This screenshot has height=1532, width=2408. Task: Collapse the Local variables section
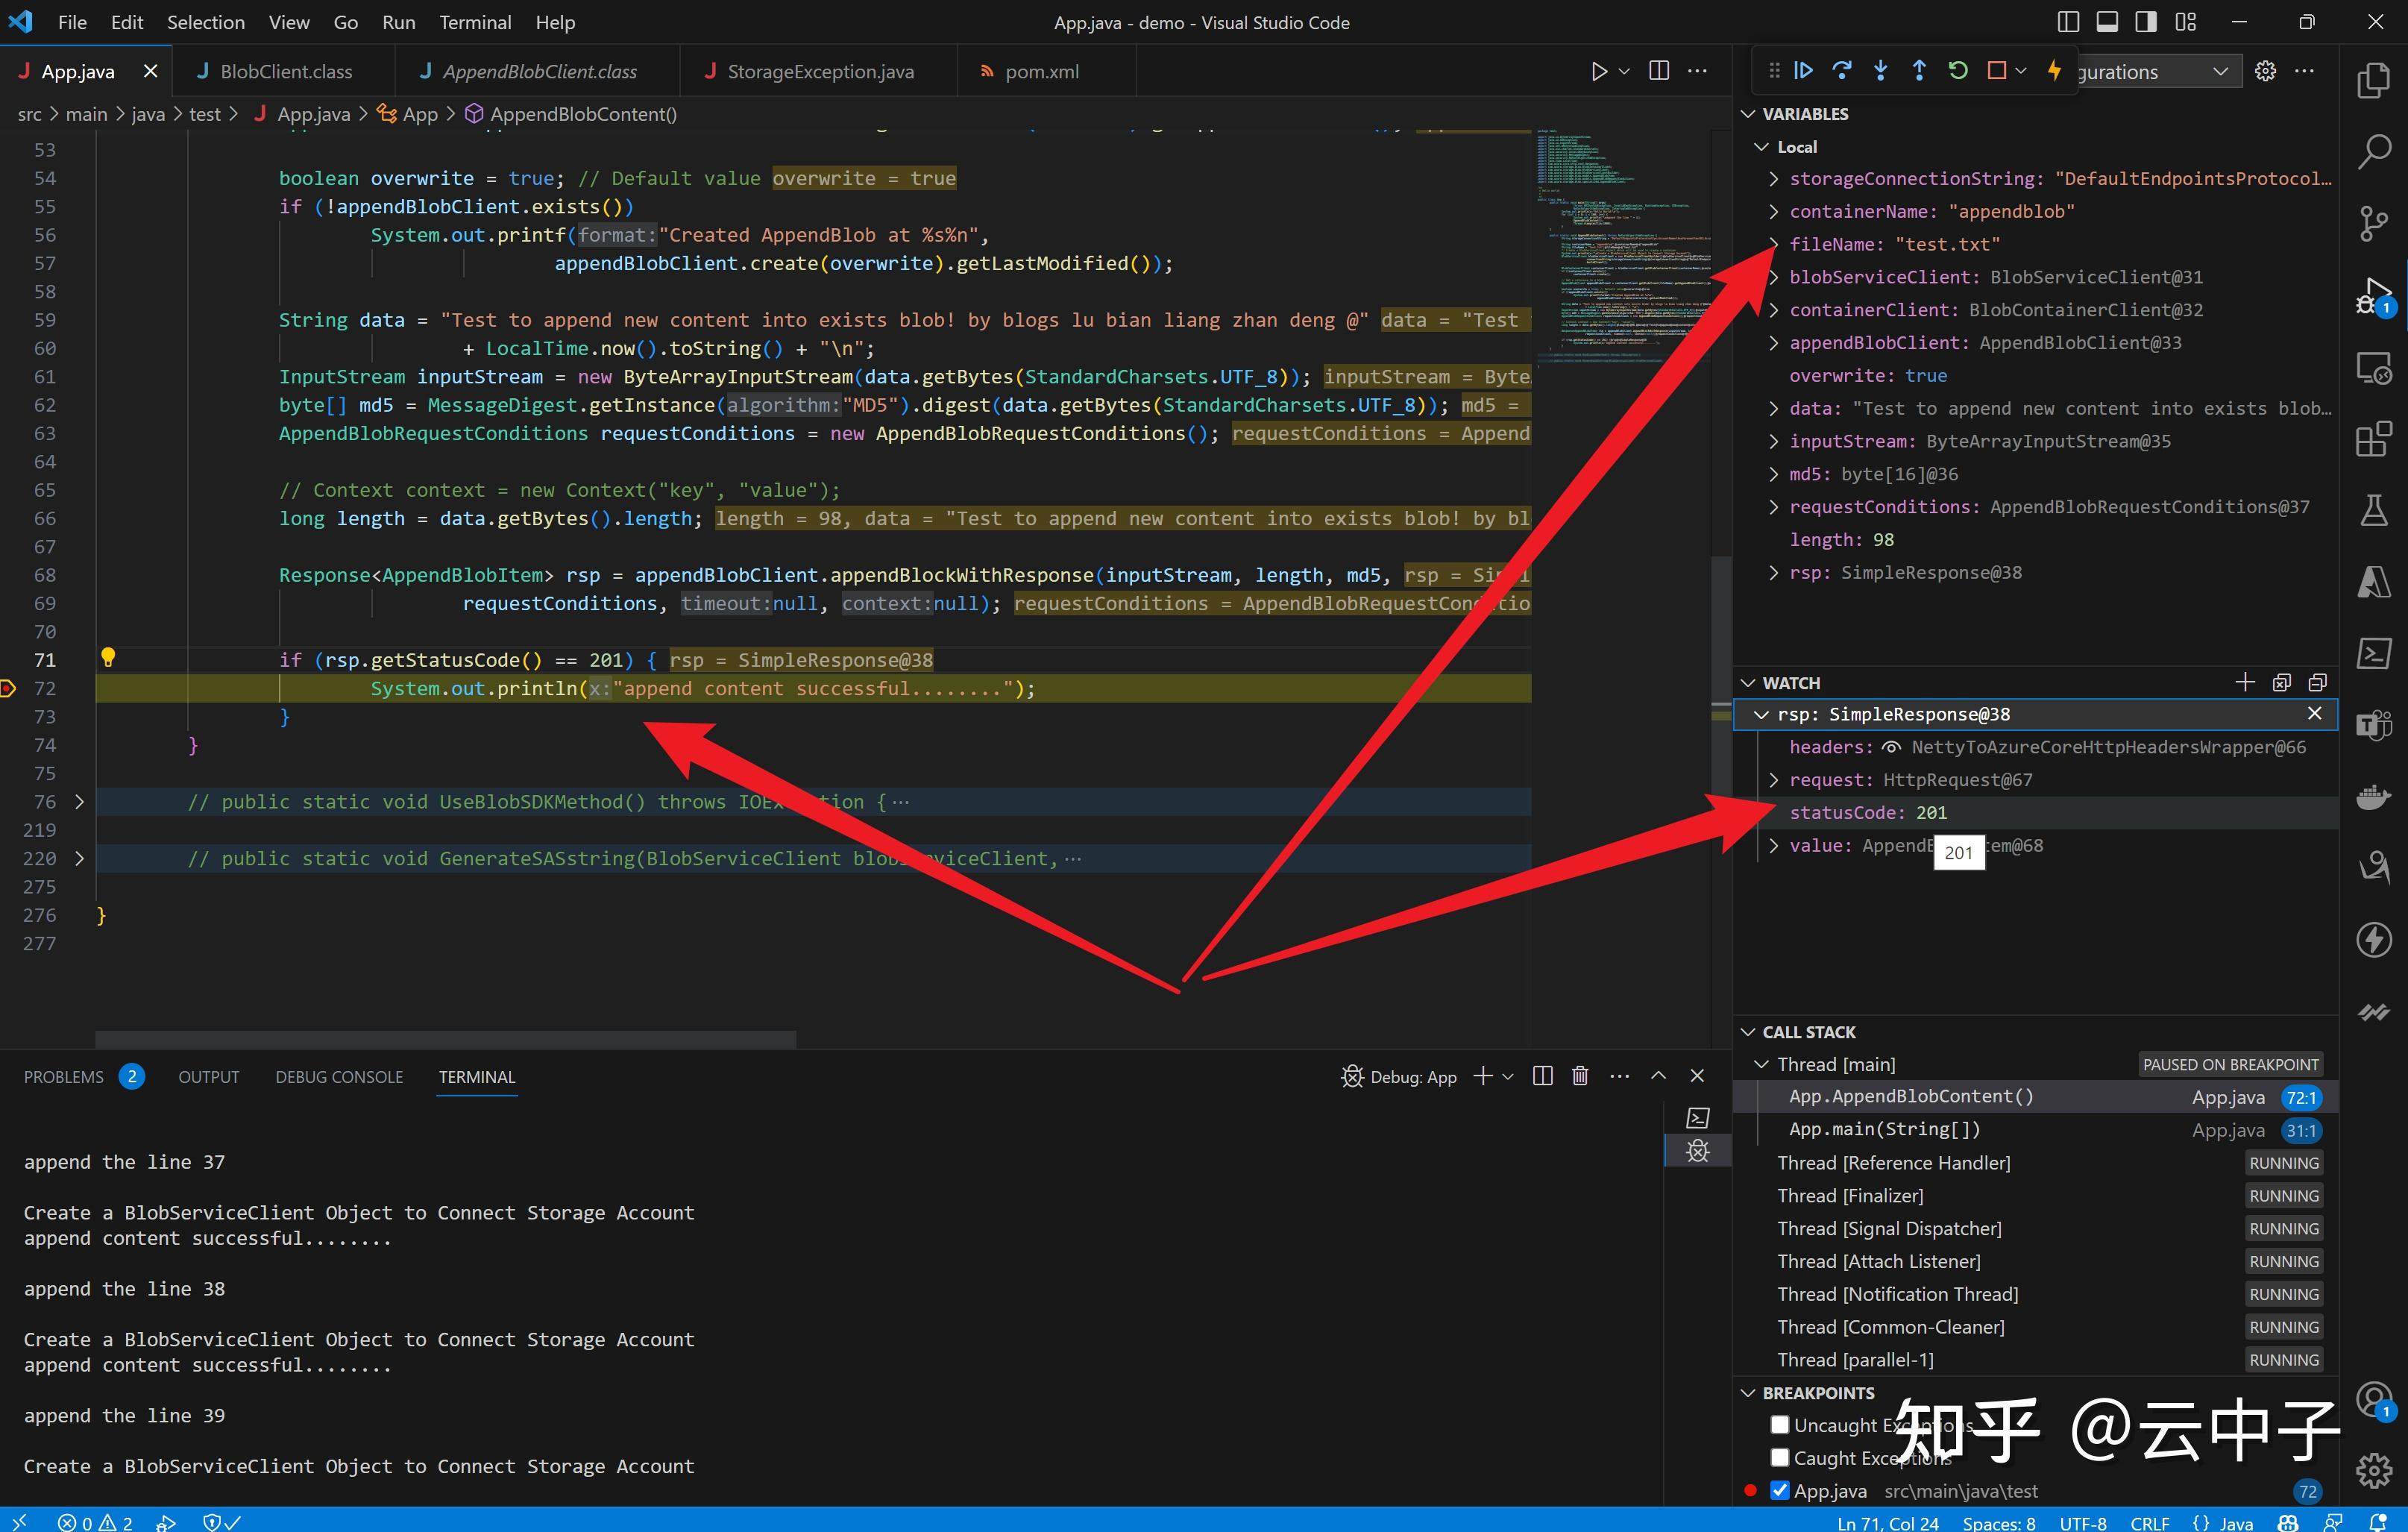(x=1763, y=146)
